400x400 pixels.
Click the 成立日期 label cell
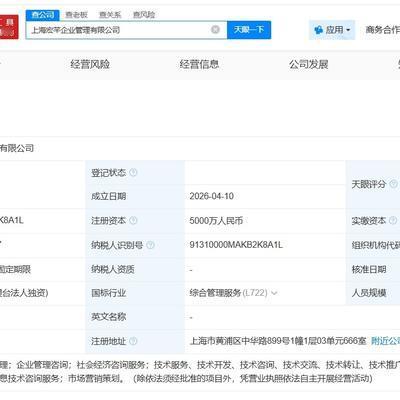[x=135, y=196]
